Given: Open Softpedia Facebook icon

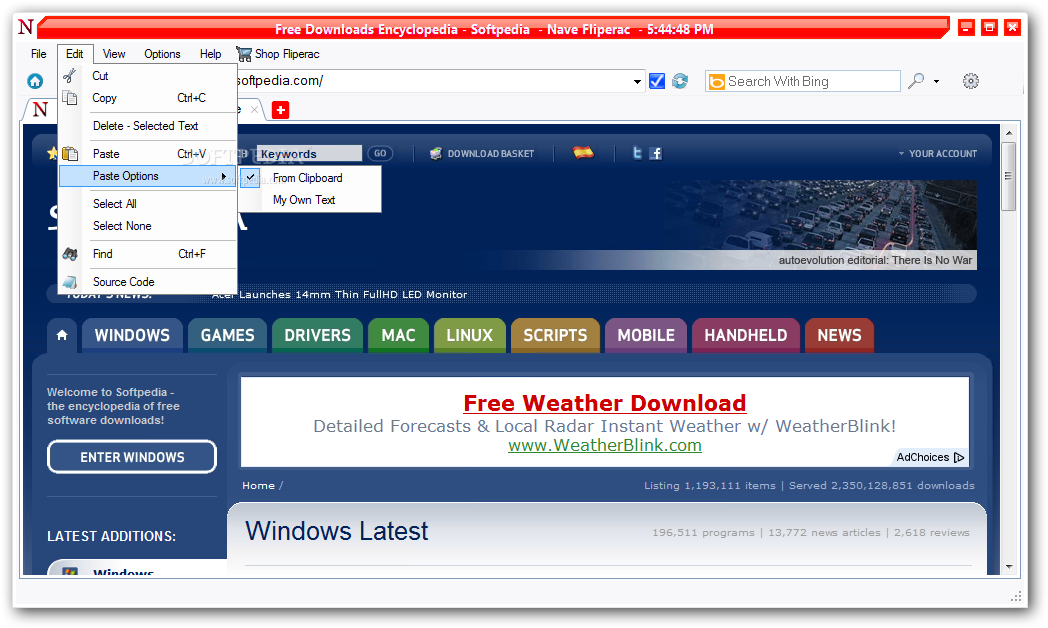Looking at the screenshot, I should [656, 153].
